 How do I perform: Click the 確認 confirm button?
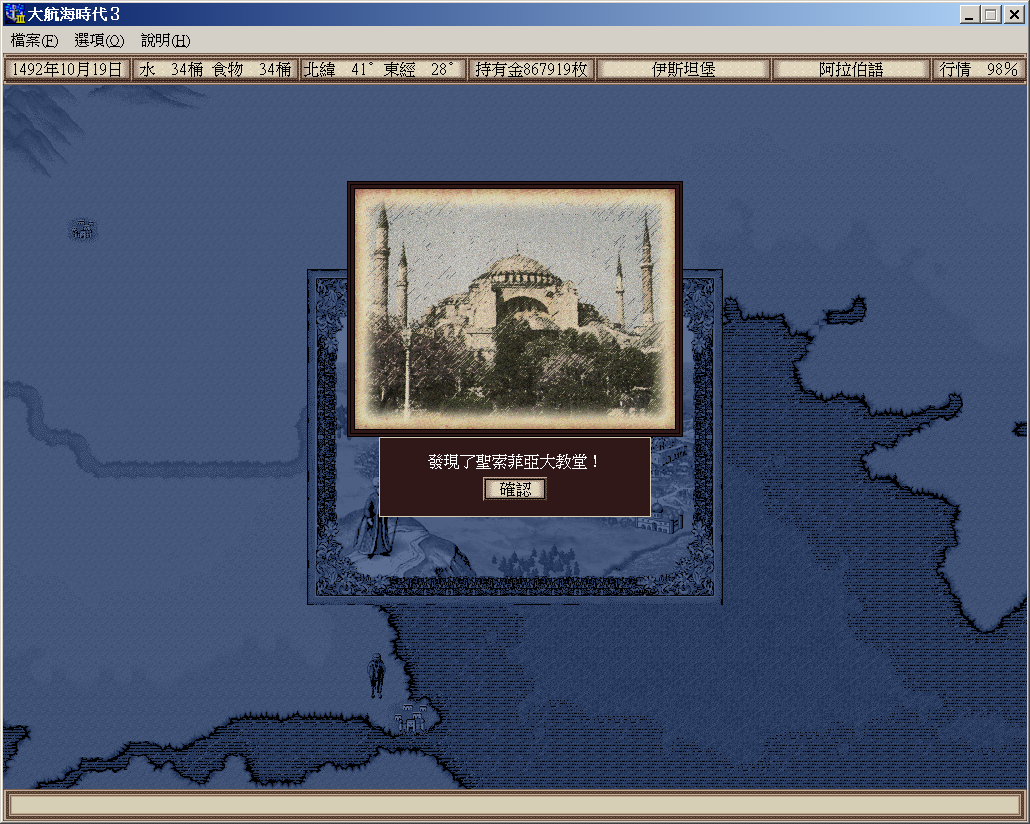(515, 489)
